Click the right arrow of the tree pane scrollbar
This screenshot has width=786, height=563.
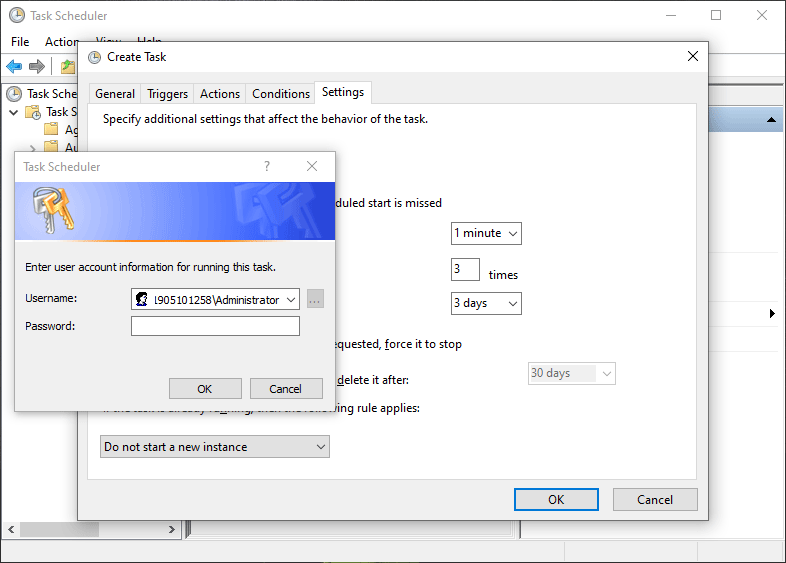pos(172,529)
